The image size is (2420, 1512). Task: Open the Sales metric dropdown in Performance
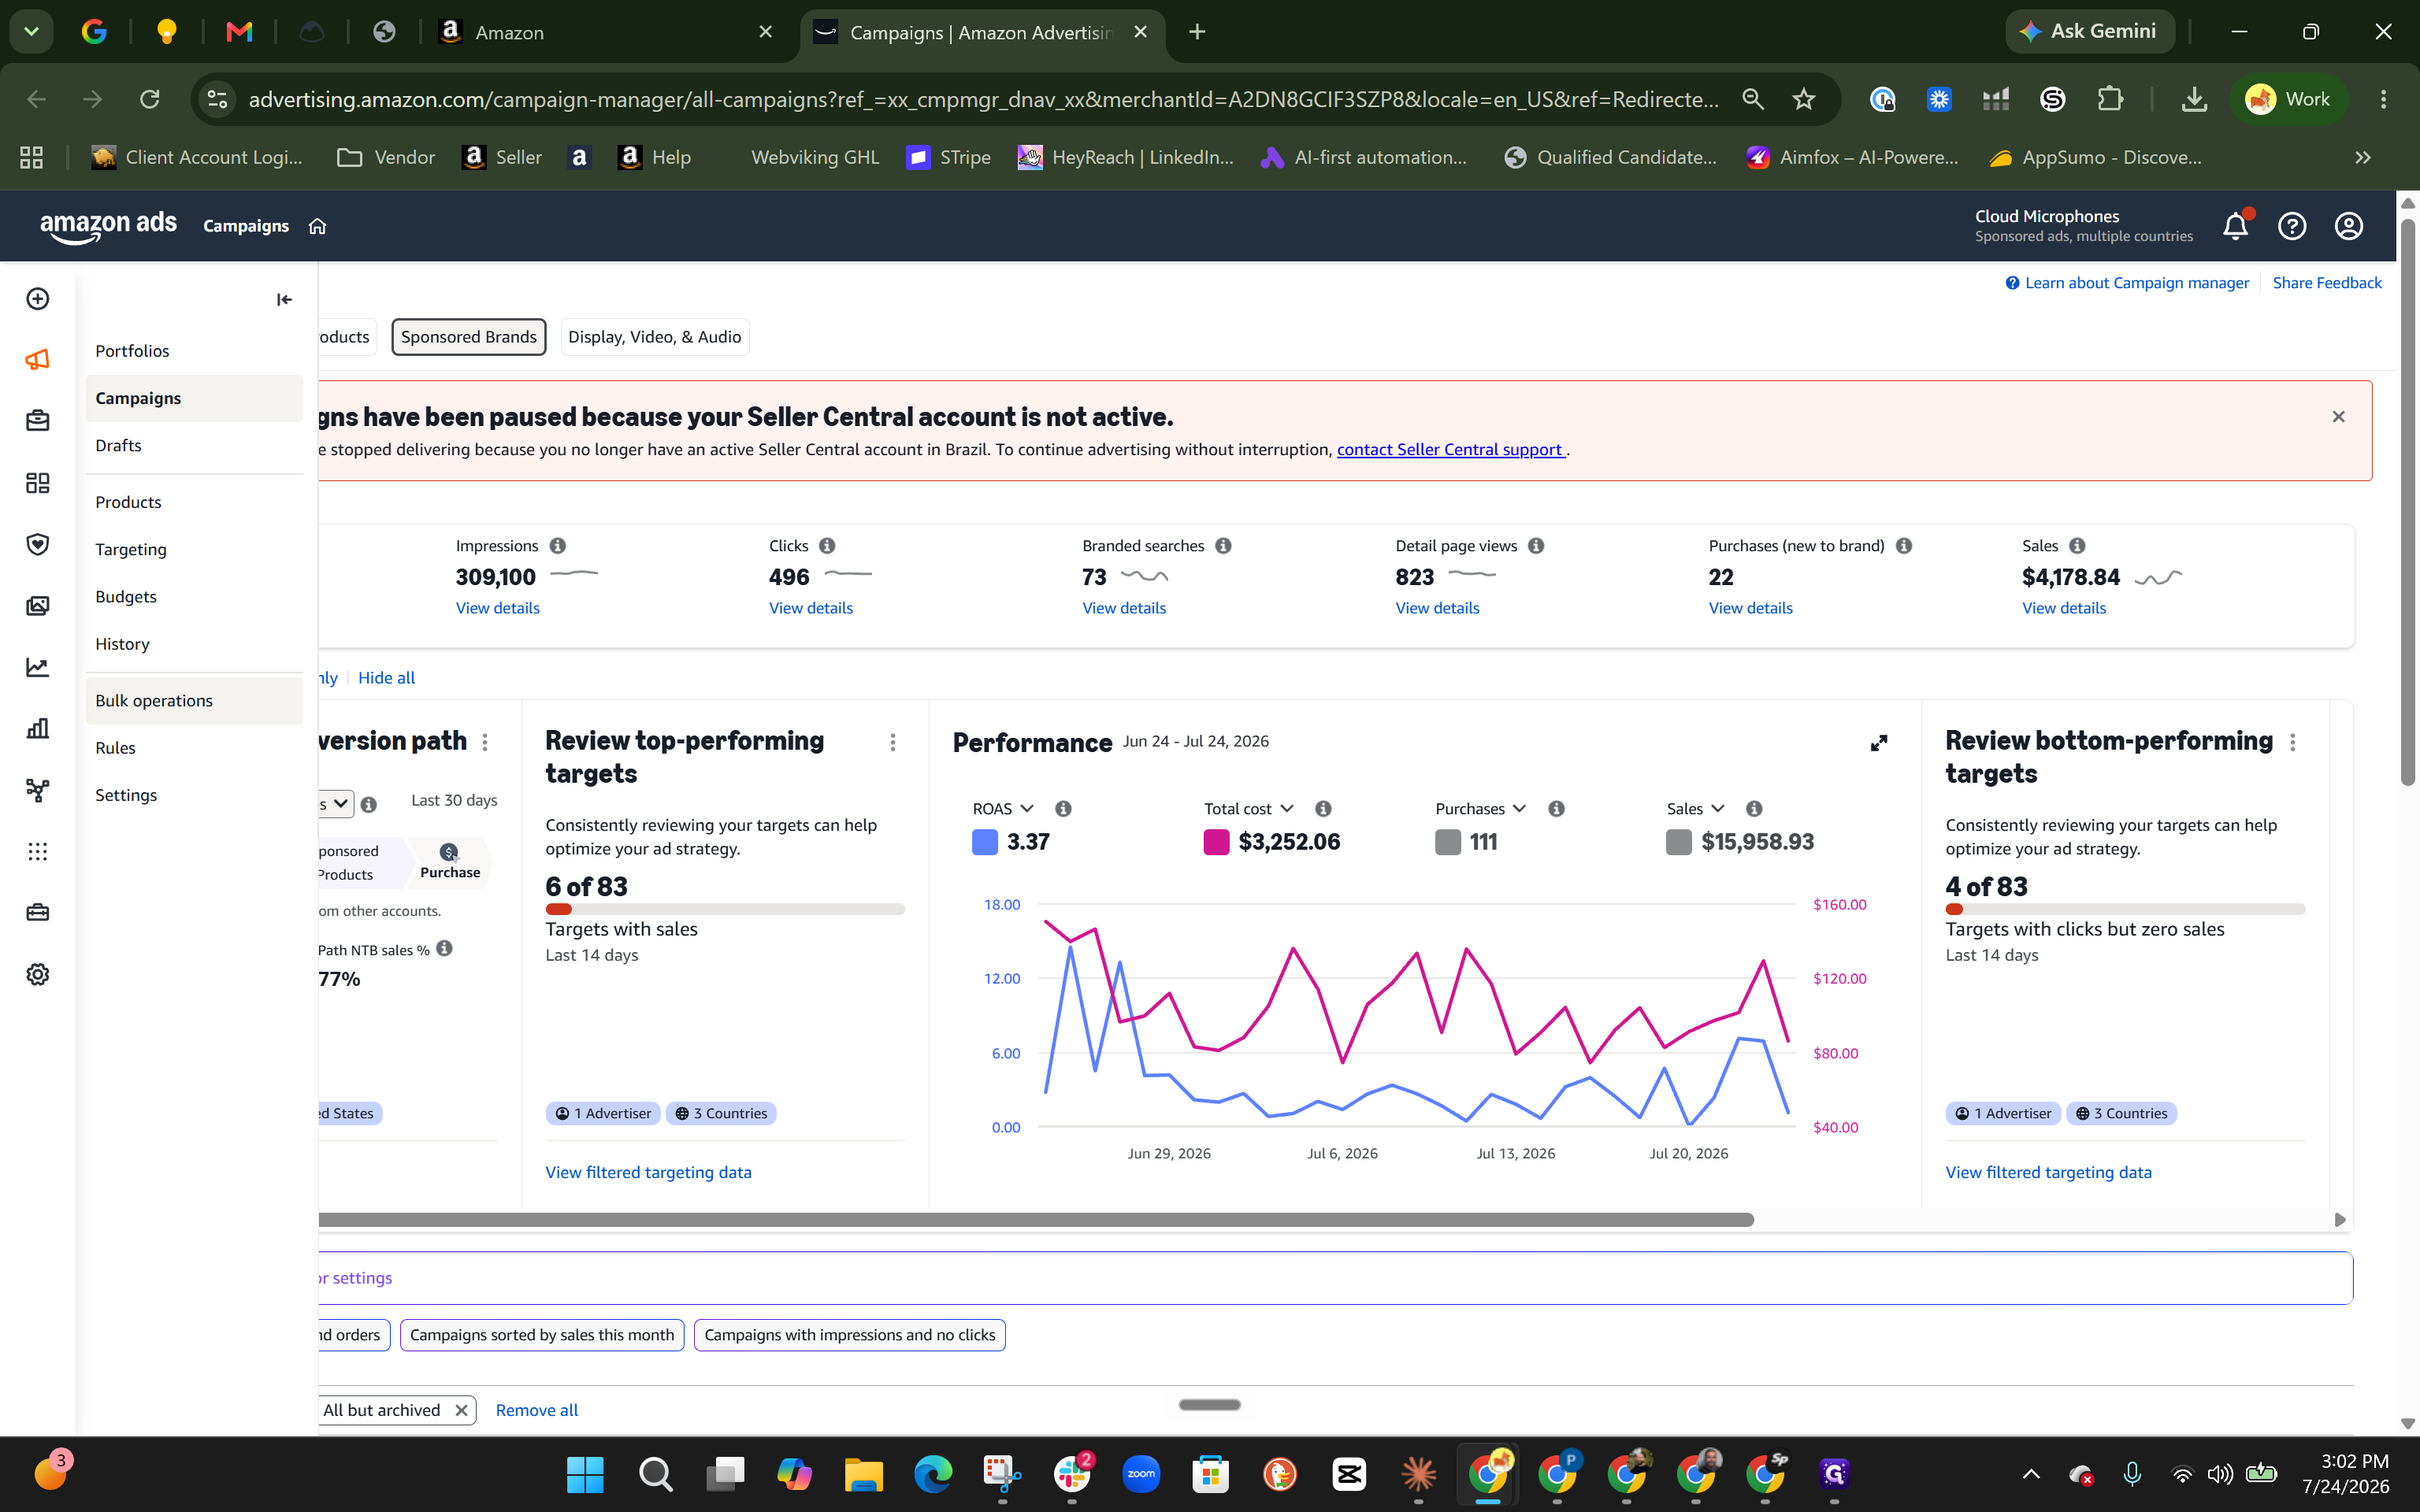coord(1696,808)
